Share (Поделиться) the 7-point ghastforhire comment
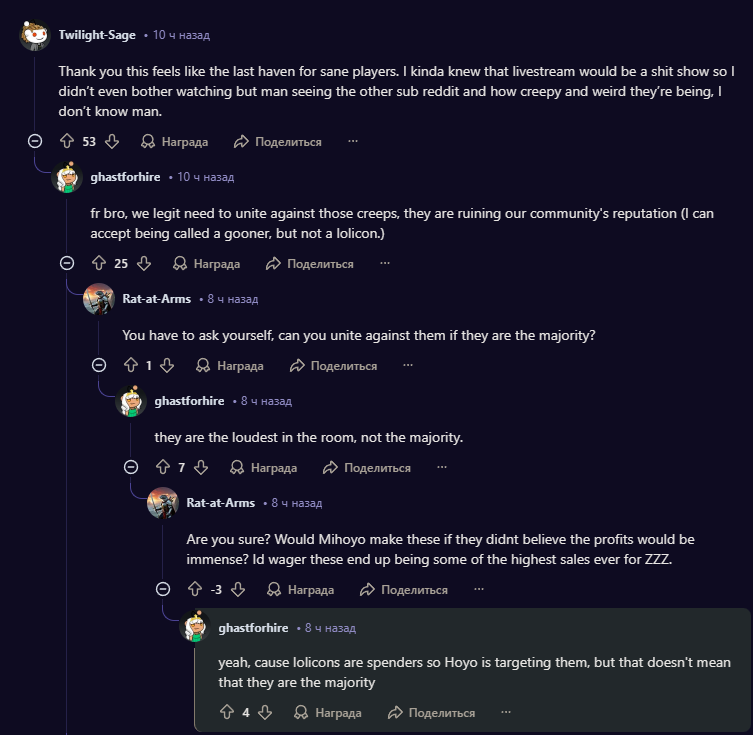The width and height of the screenshot is (753, 735). [367, 468]
